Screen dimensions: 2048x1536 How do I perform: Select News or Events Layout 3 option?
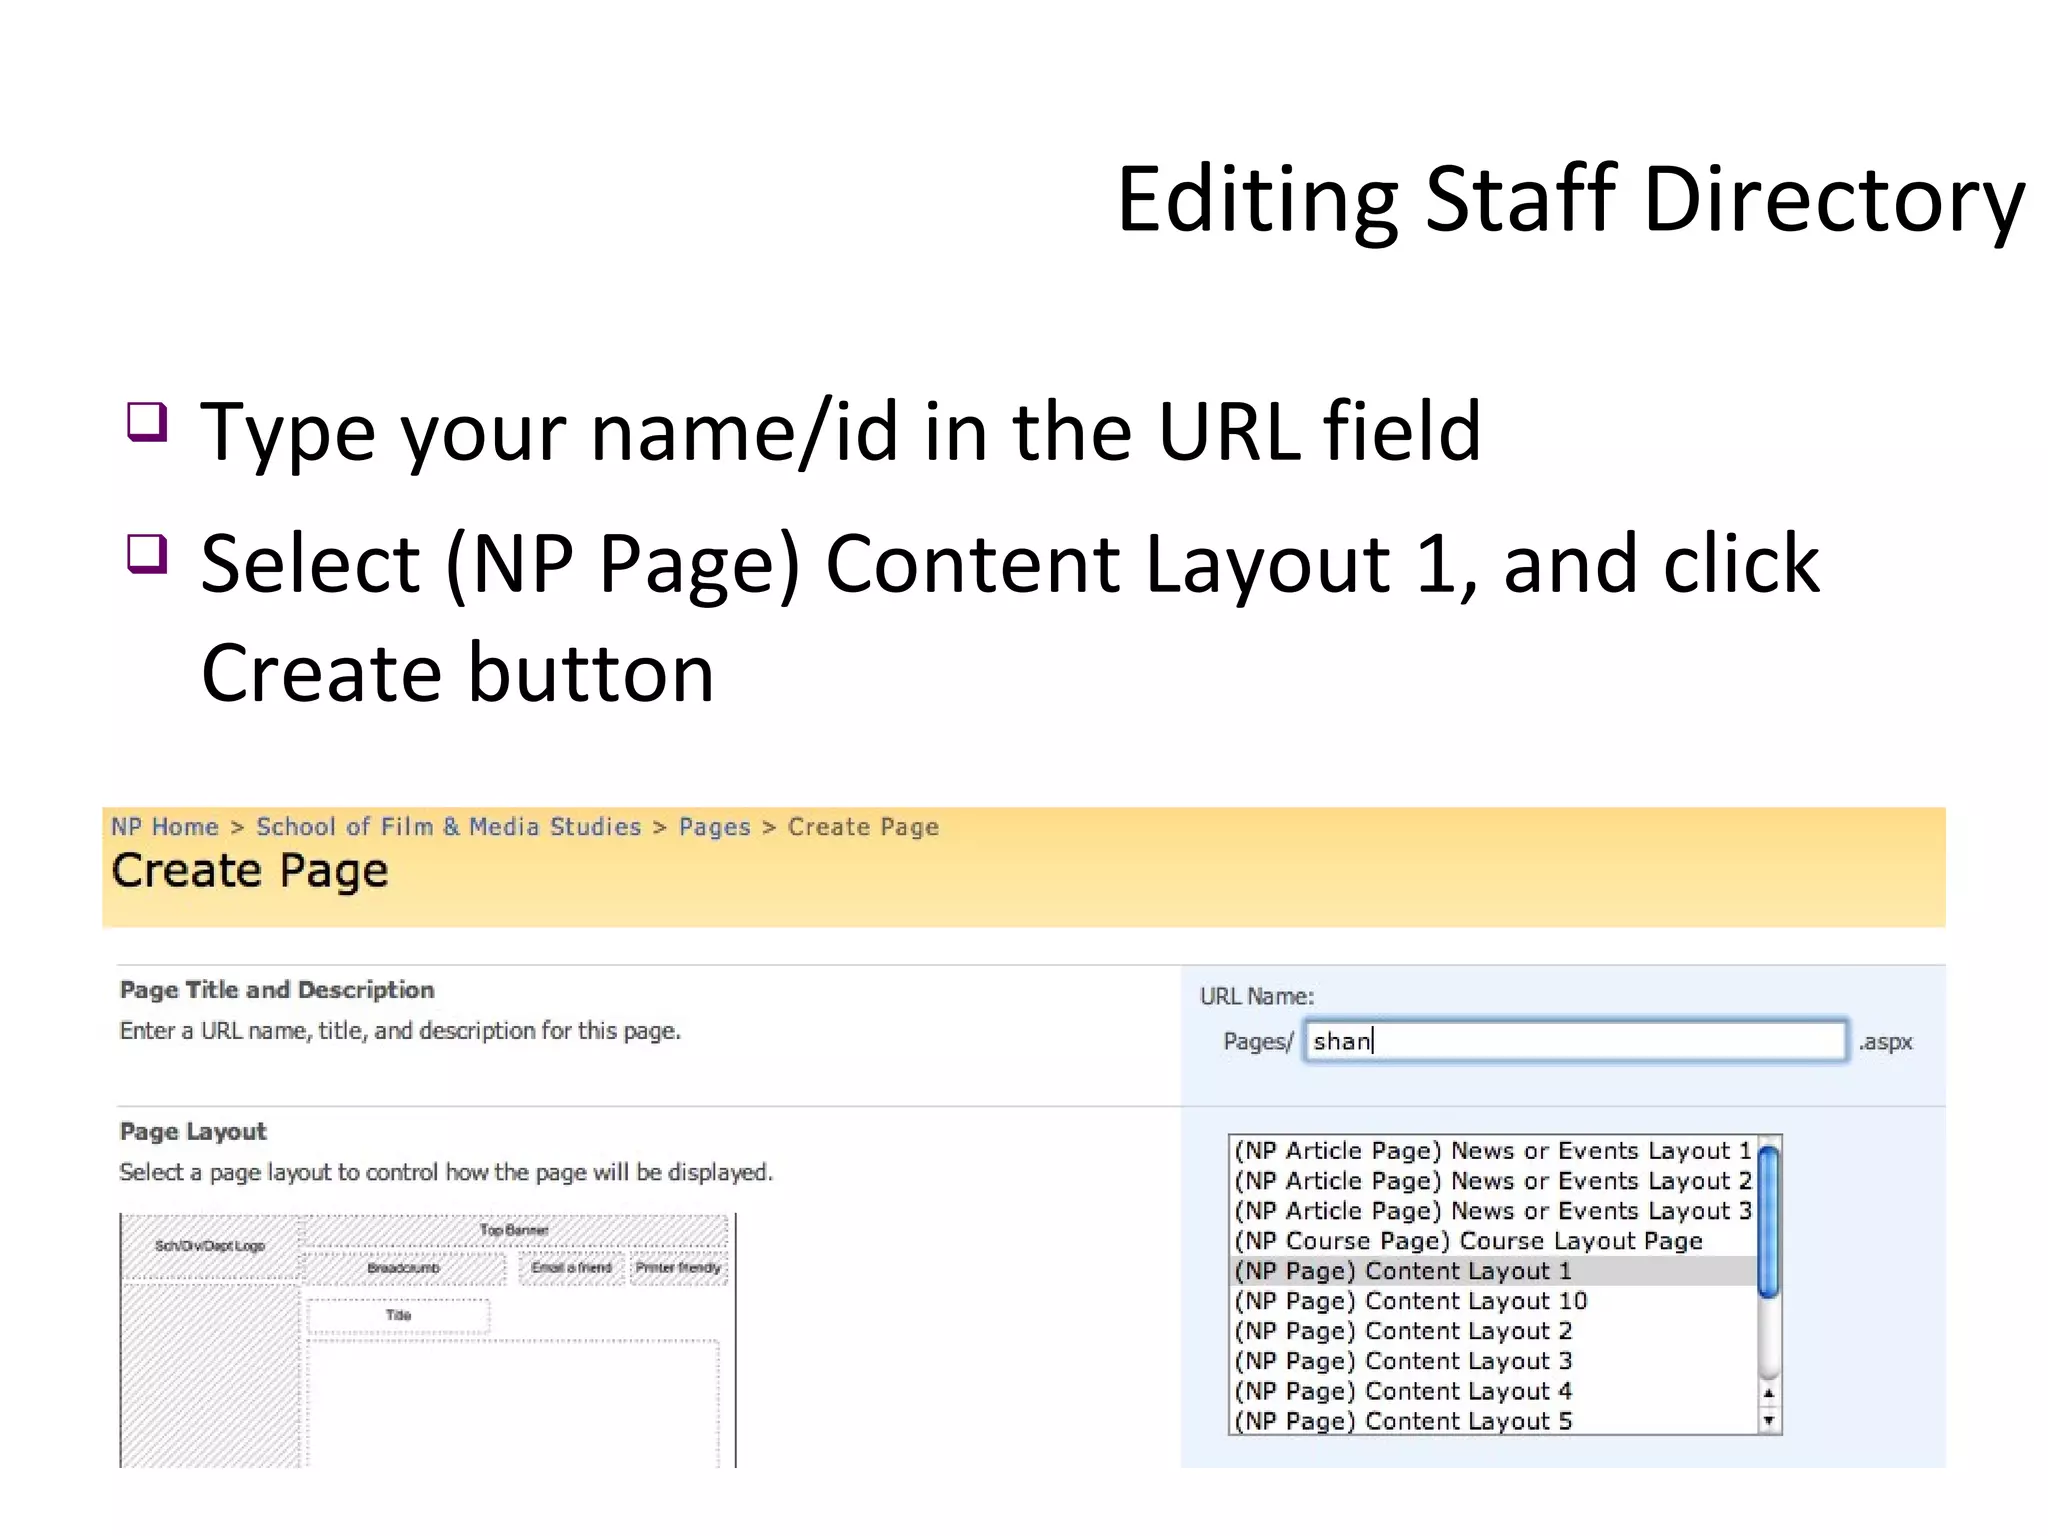click(1492, 1211)
